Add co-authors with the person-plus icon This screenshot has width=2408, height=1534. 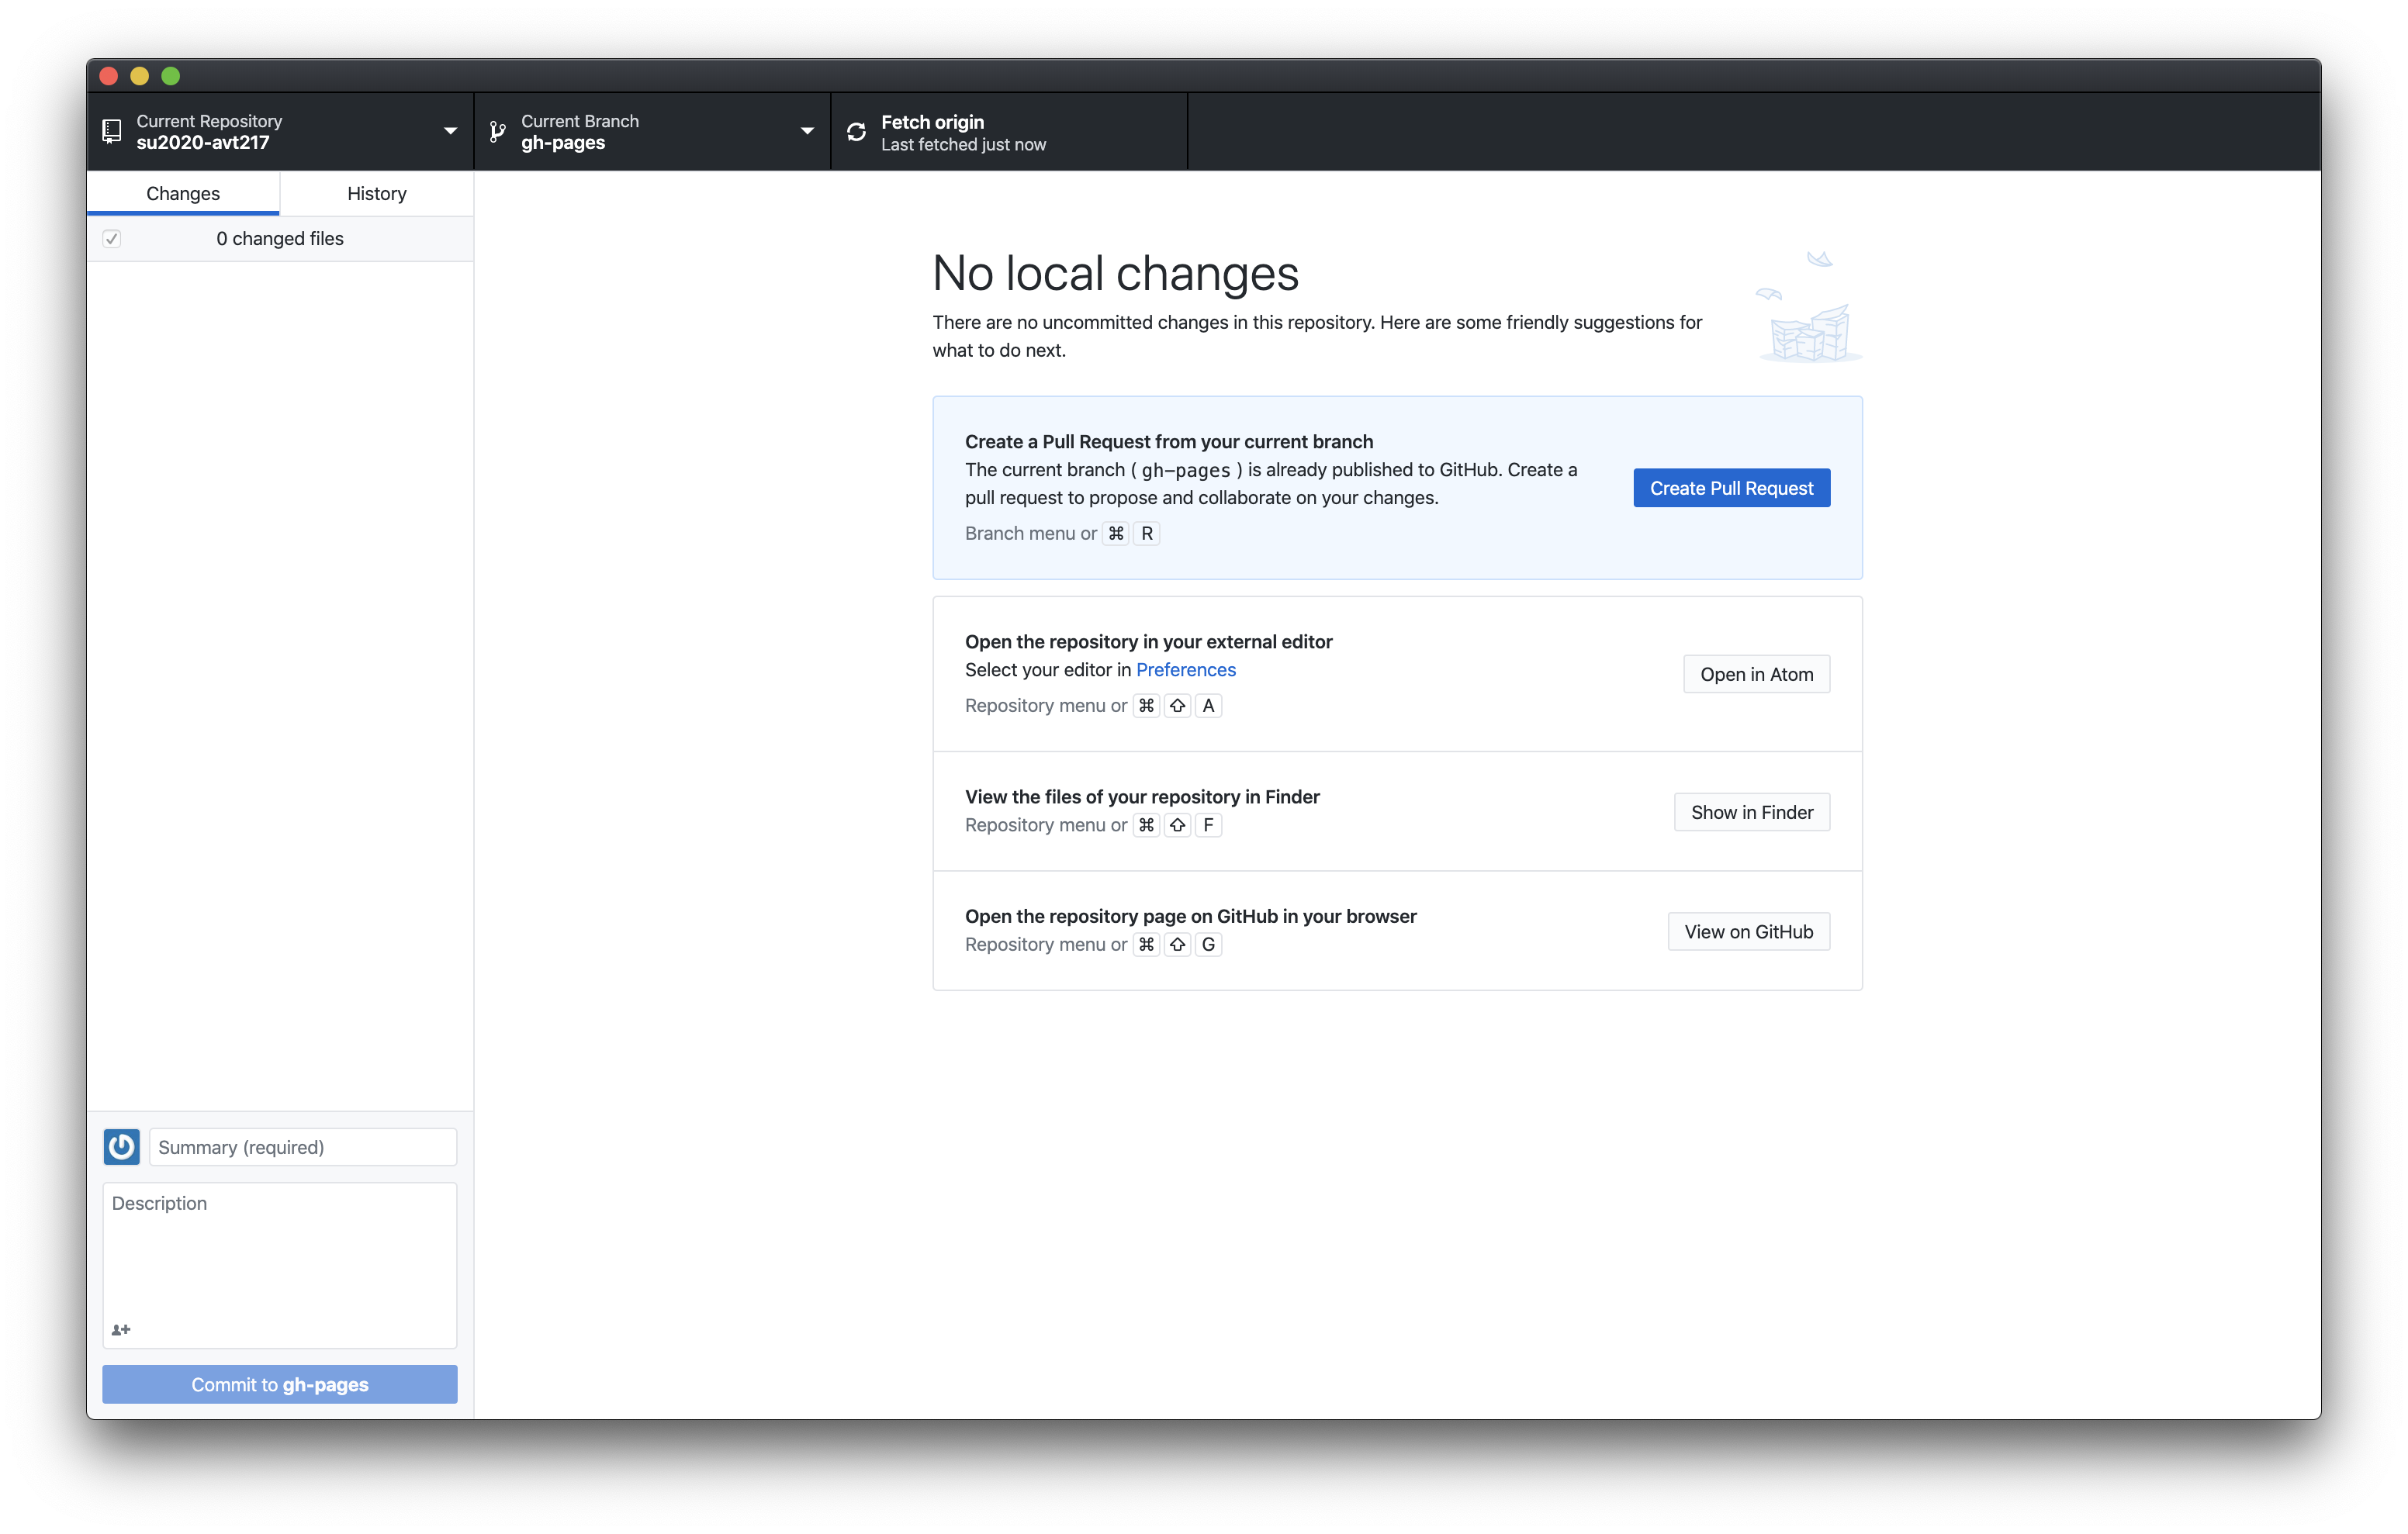tap(121, 1329)
